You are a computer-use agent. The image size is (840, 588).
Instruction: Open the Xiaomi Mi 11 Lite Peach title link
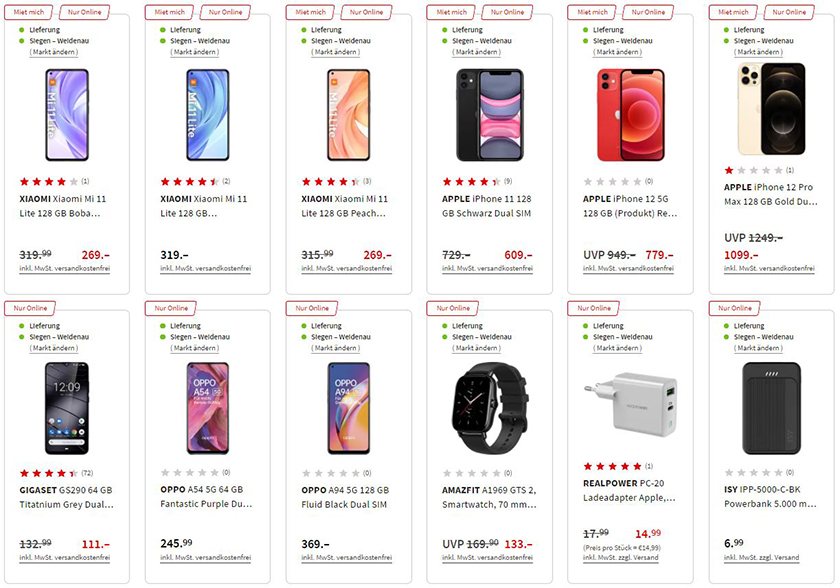point(347,207)
